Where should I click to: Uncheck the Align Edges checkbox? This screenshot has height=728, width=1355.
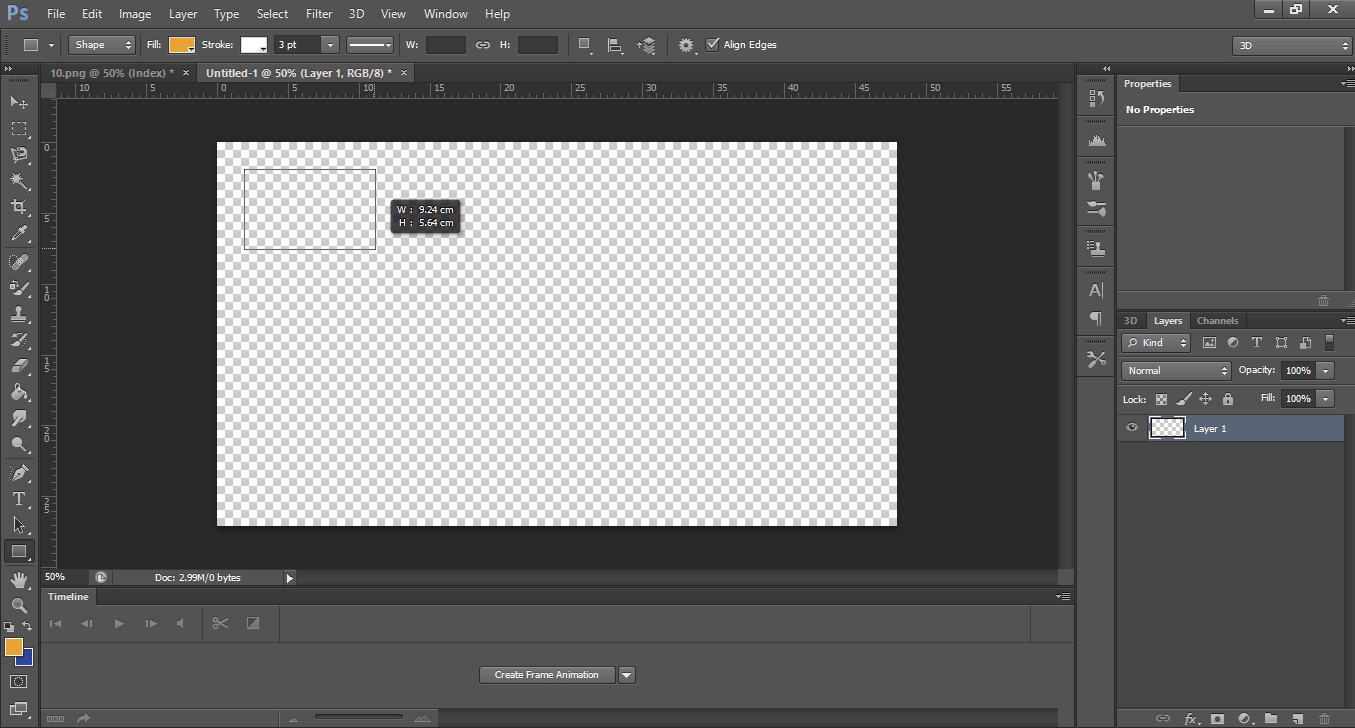(712, 45)
